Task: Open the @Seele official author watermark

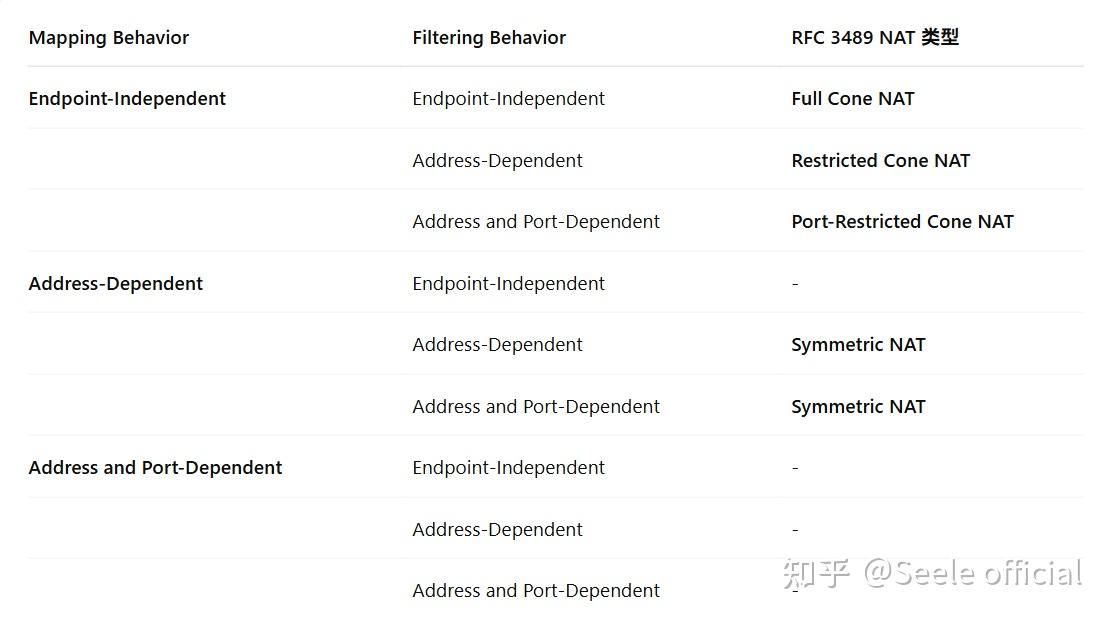Action: click(972, 574)
